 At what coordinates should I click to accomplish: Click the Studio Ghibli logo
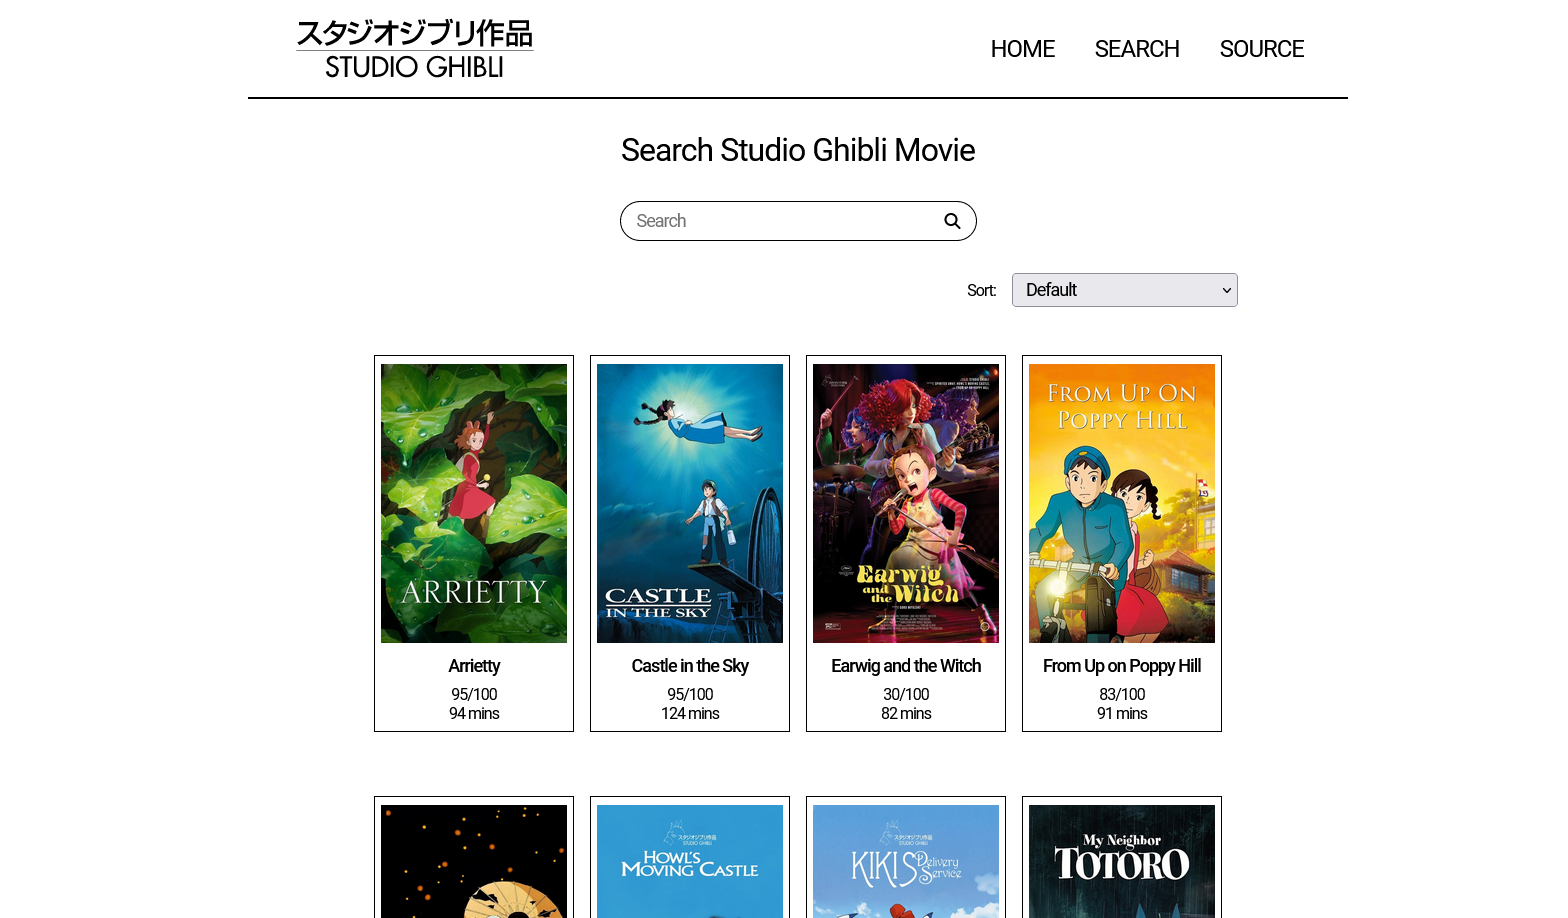coord(414,49)
